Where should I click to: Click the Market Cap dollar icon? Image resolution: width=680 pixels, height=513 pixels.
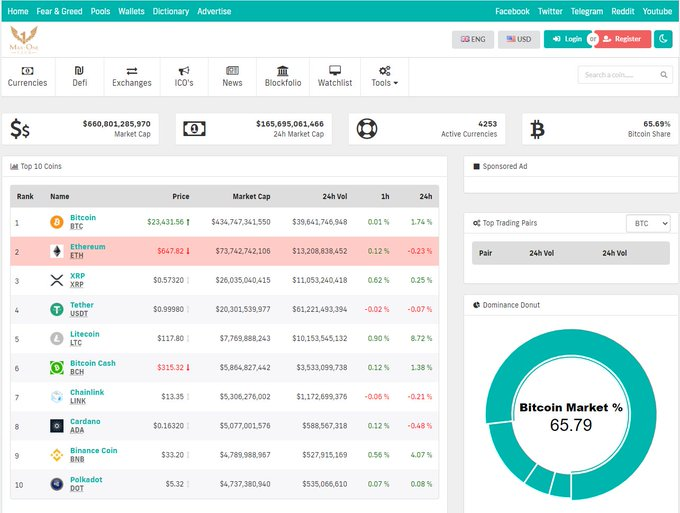tap(20, 129)
